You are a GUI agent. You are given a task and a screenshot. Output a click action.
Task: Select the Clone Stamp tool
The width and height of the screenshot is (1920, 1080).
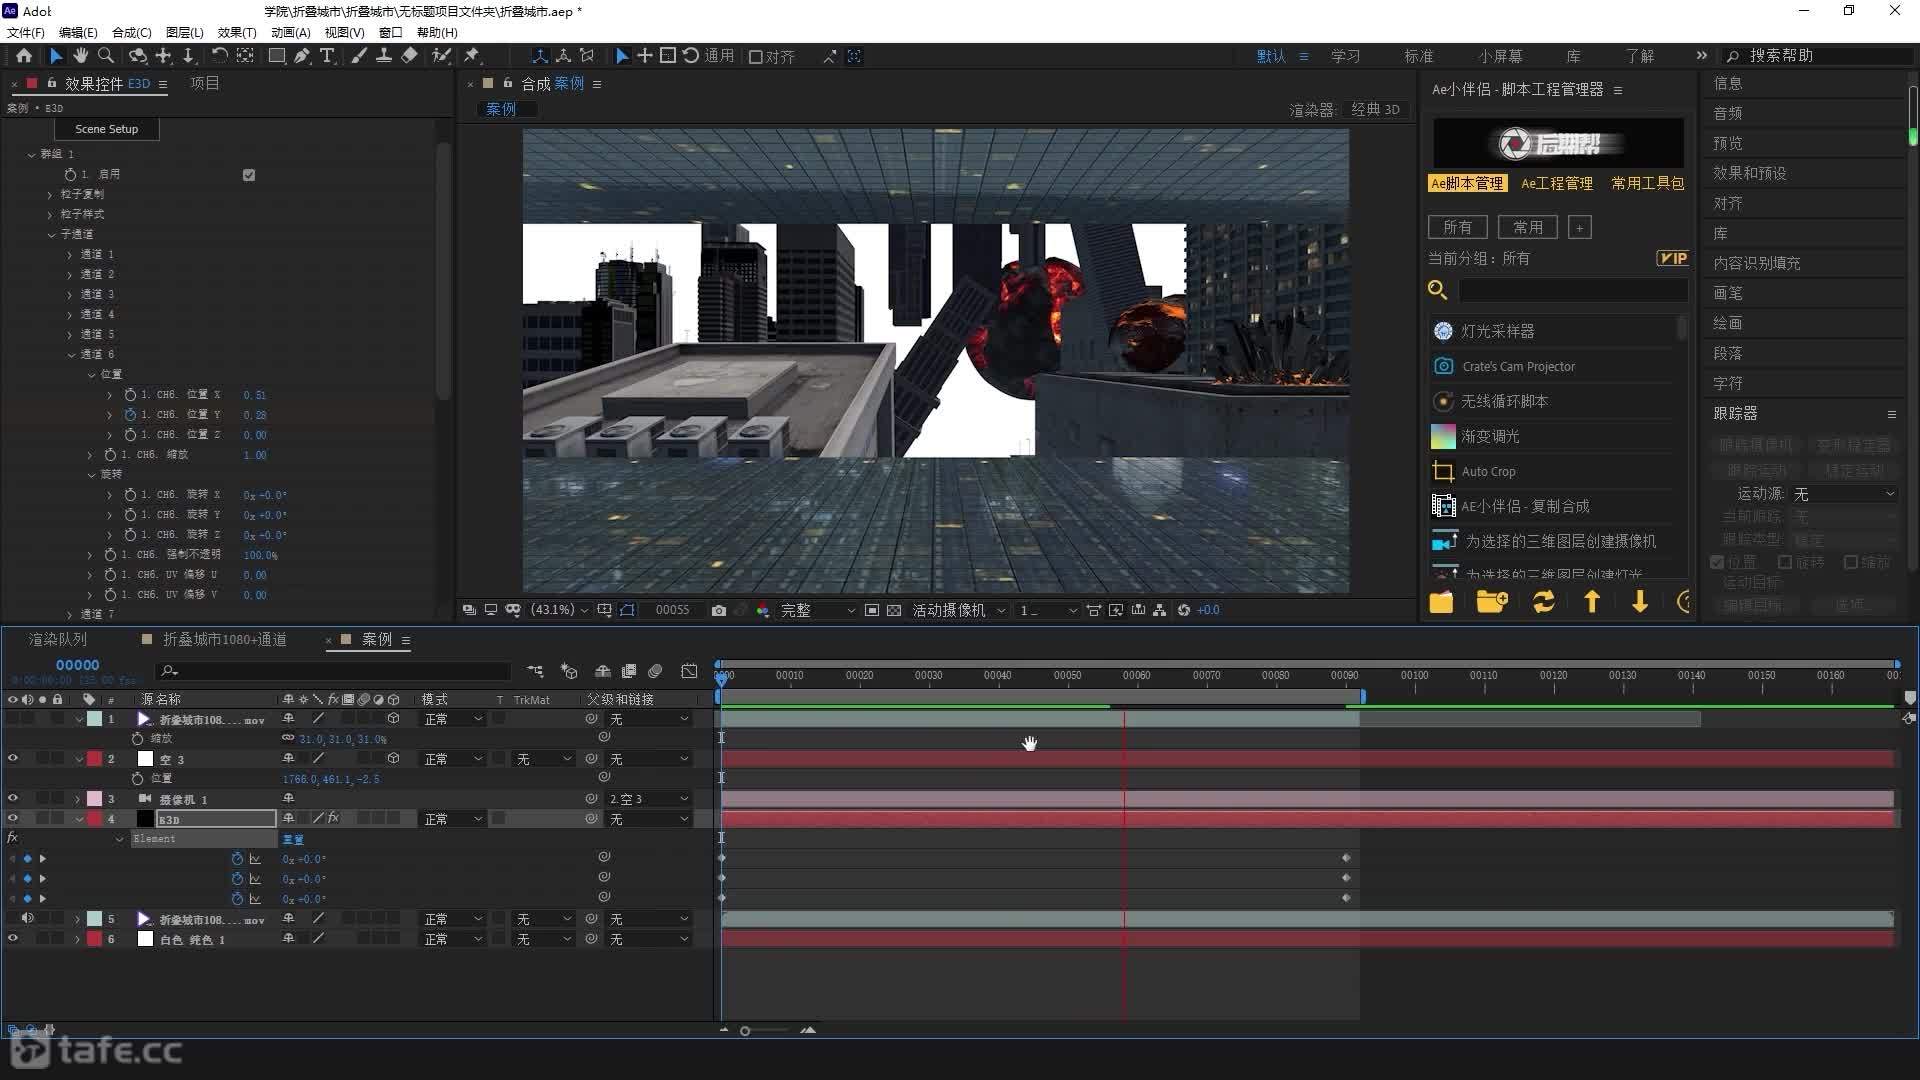[383, 56]
